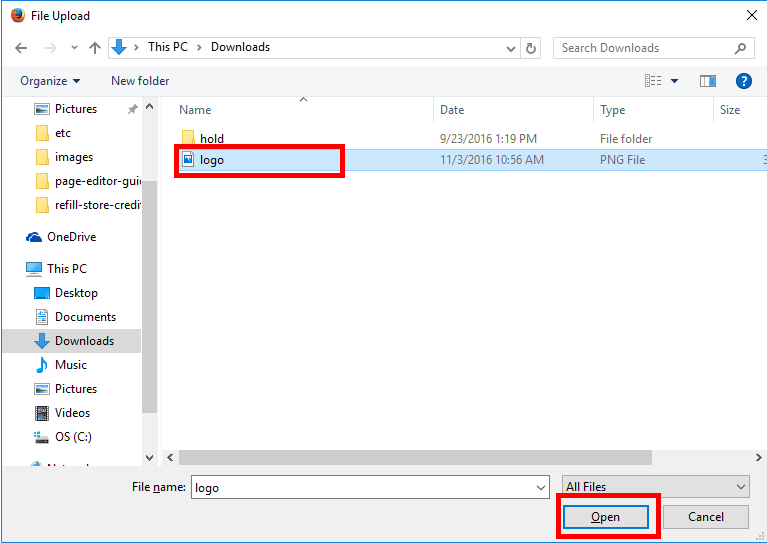Open OS (C:) drive in navigation pane
The image size is (767, 543).
62,437
